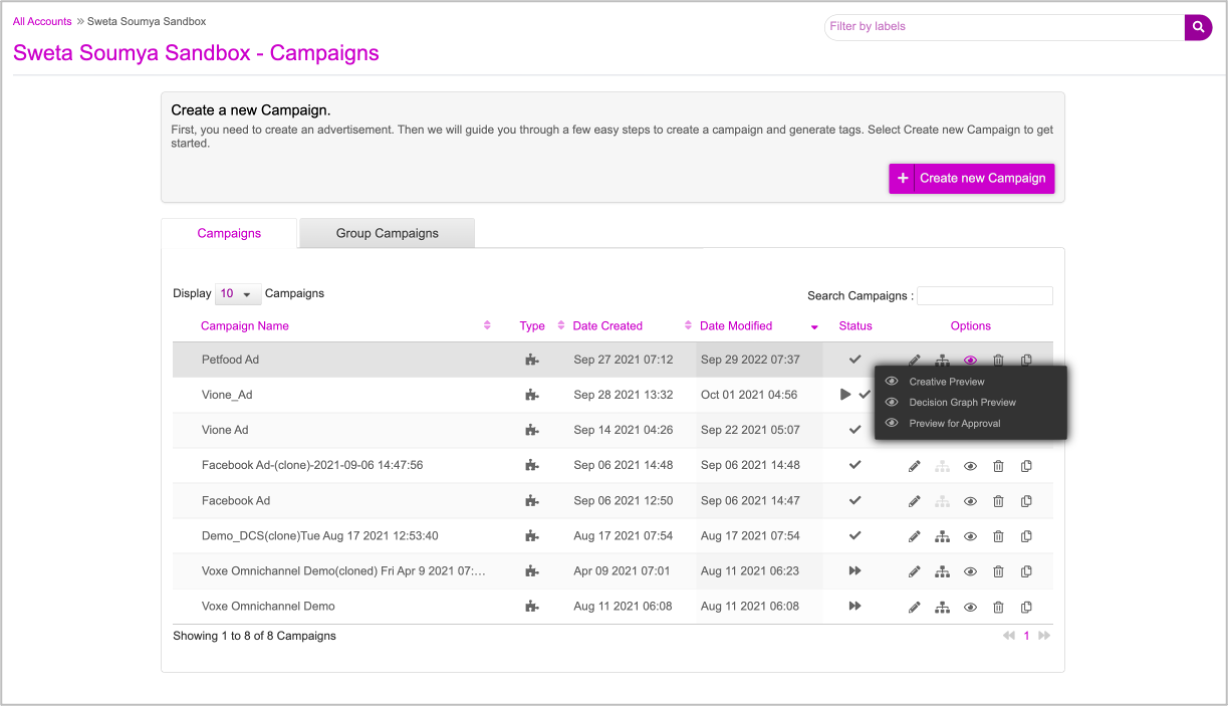Choose Preview for Approval menu item
Screen dimensions: 1228x706
click(x=954, y=423)
